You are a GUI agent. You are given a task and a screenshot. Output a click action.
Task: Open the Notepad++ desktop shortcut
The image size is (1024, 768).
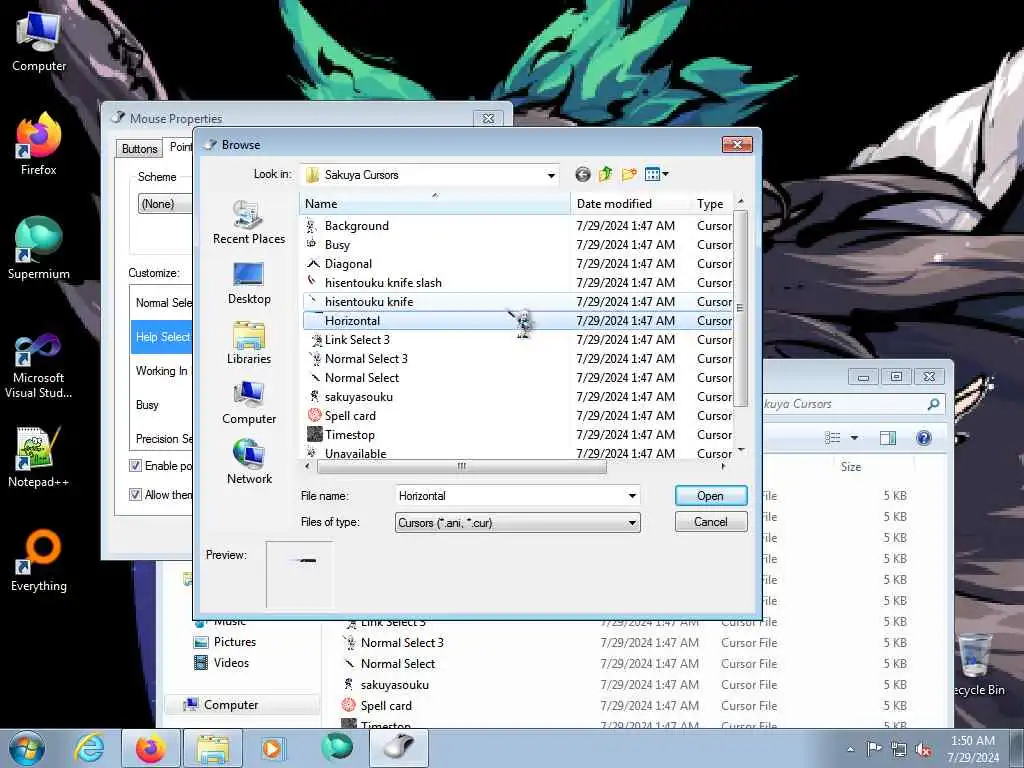click(39, 457)
